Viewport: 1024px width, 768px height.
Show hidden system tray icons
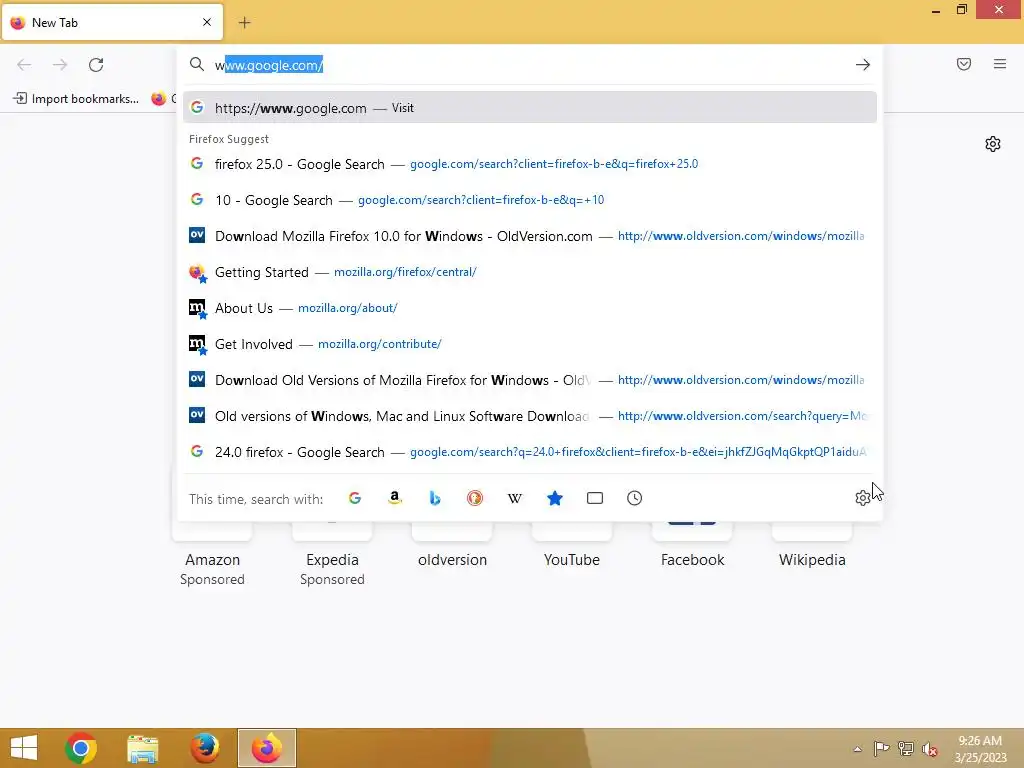click(857, 749)
